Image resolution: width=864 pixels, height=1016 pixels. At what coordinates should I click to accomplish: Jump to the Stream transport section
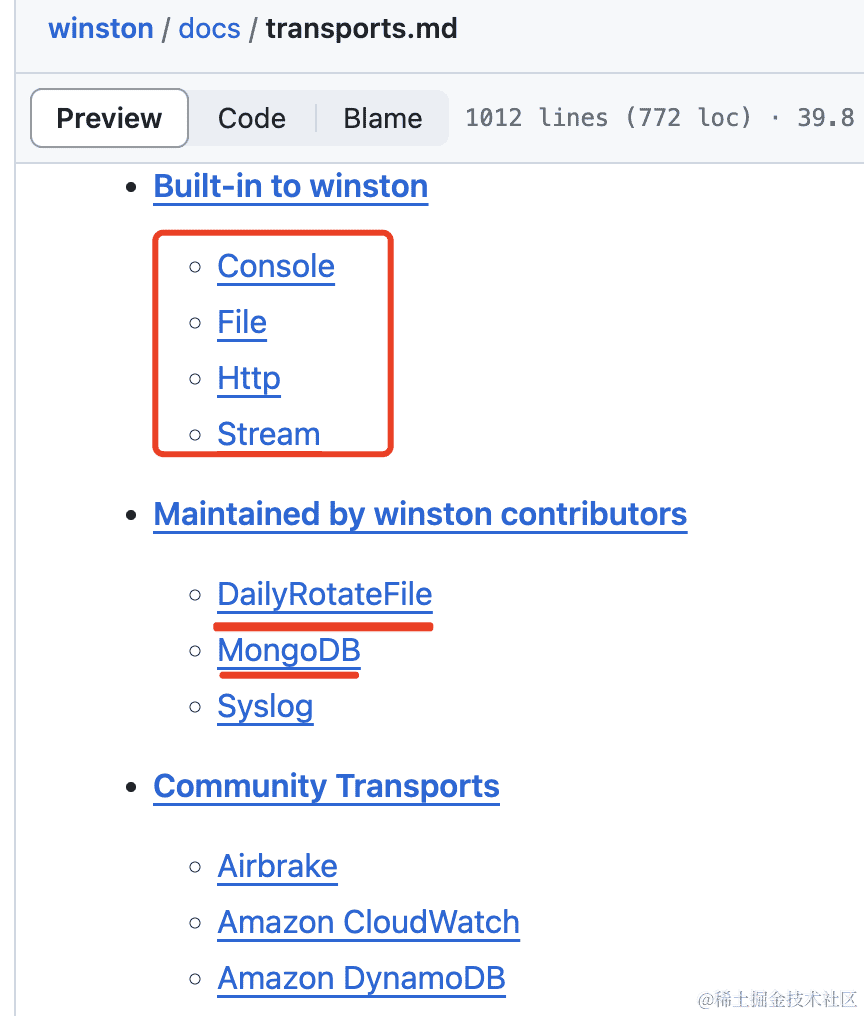[x=269, y=434]
